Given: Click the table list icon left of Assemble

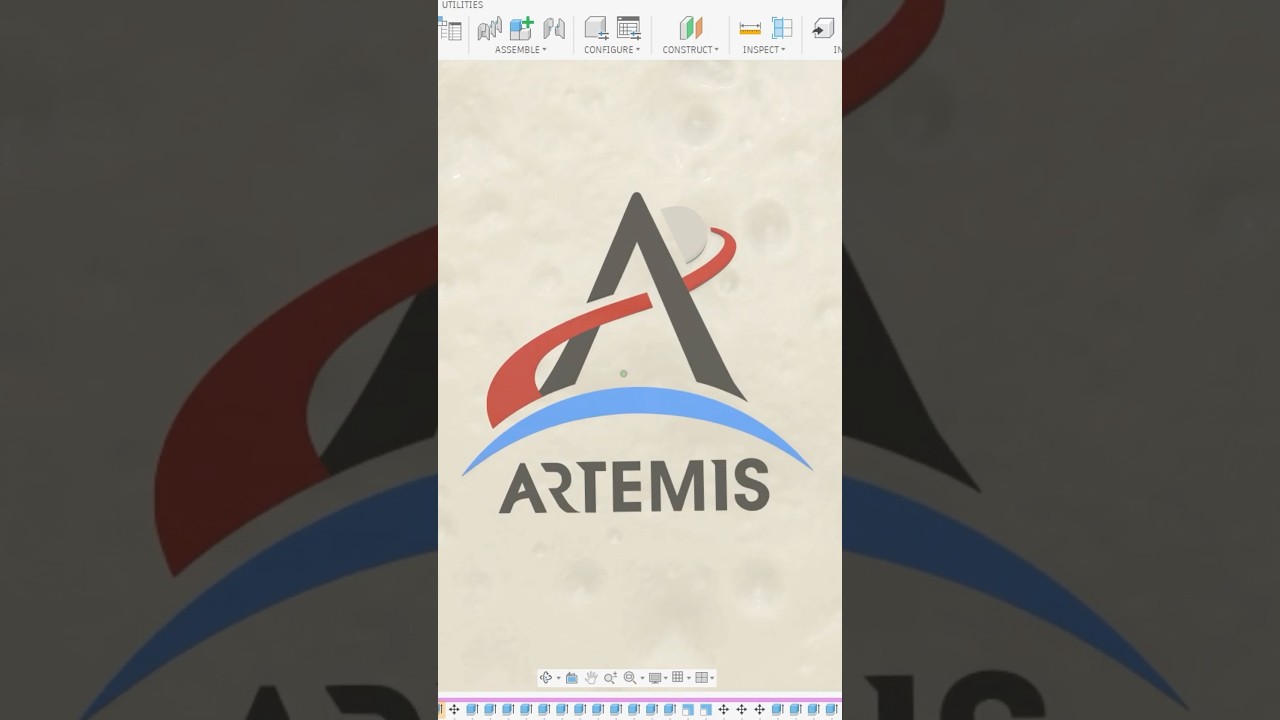Looking at the screenshot, I should pyautogui.click(x=450, y=29).
